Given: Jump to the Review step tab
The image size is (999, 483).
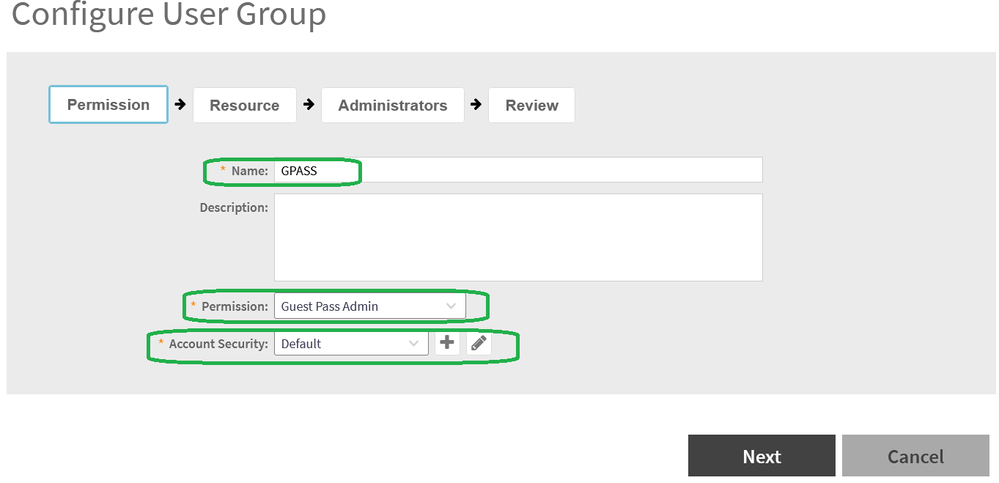Looking at the screenshot, I should pyautogui.click(x=531, y=105).
